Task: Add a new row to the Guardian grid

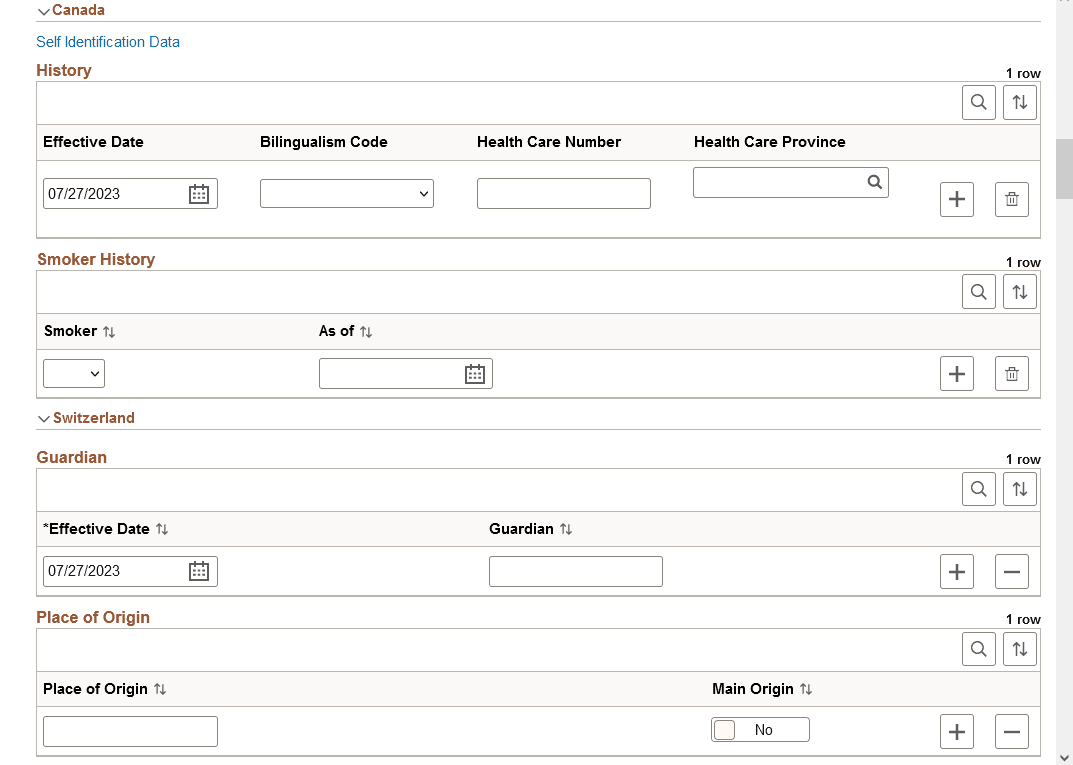Action: pos(956,571)
